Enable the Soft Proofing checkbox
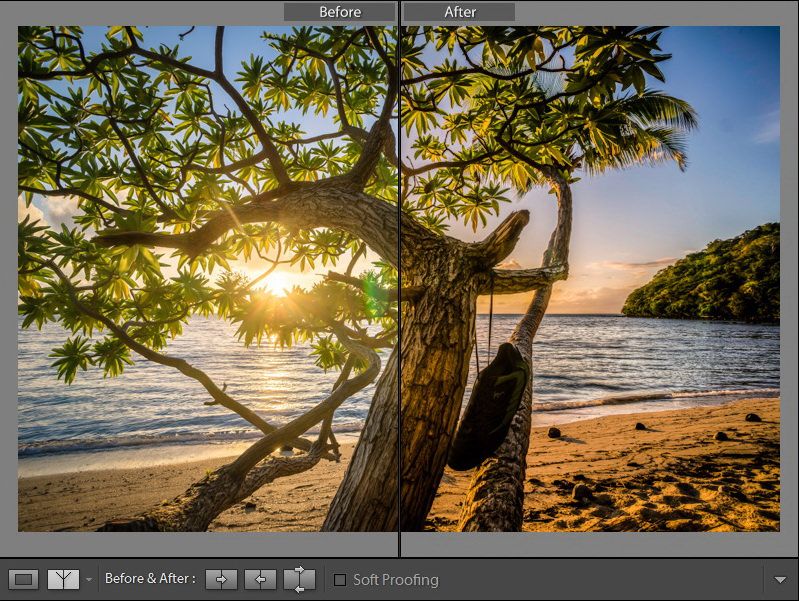The height and width of the screenshot is (601, 799). pos(340,580)
